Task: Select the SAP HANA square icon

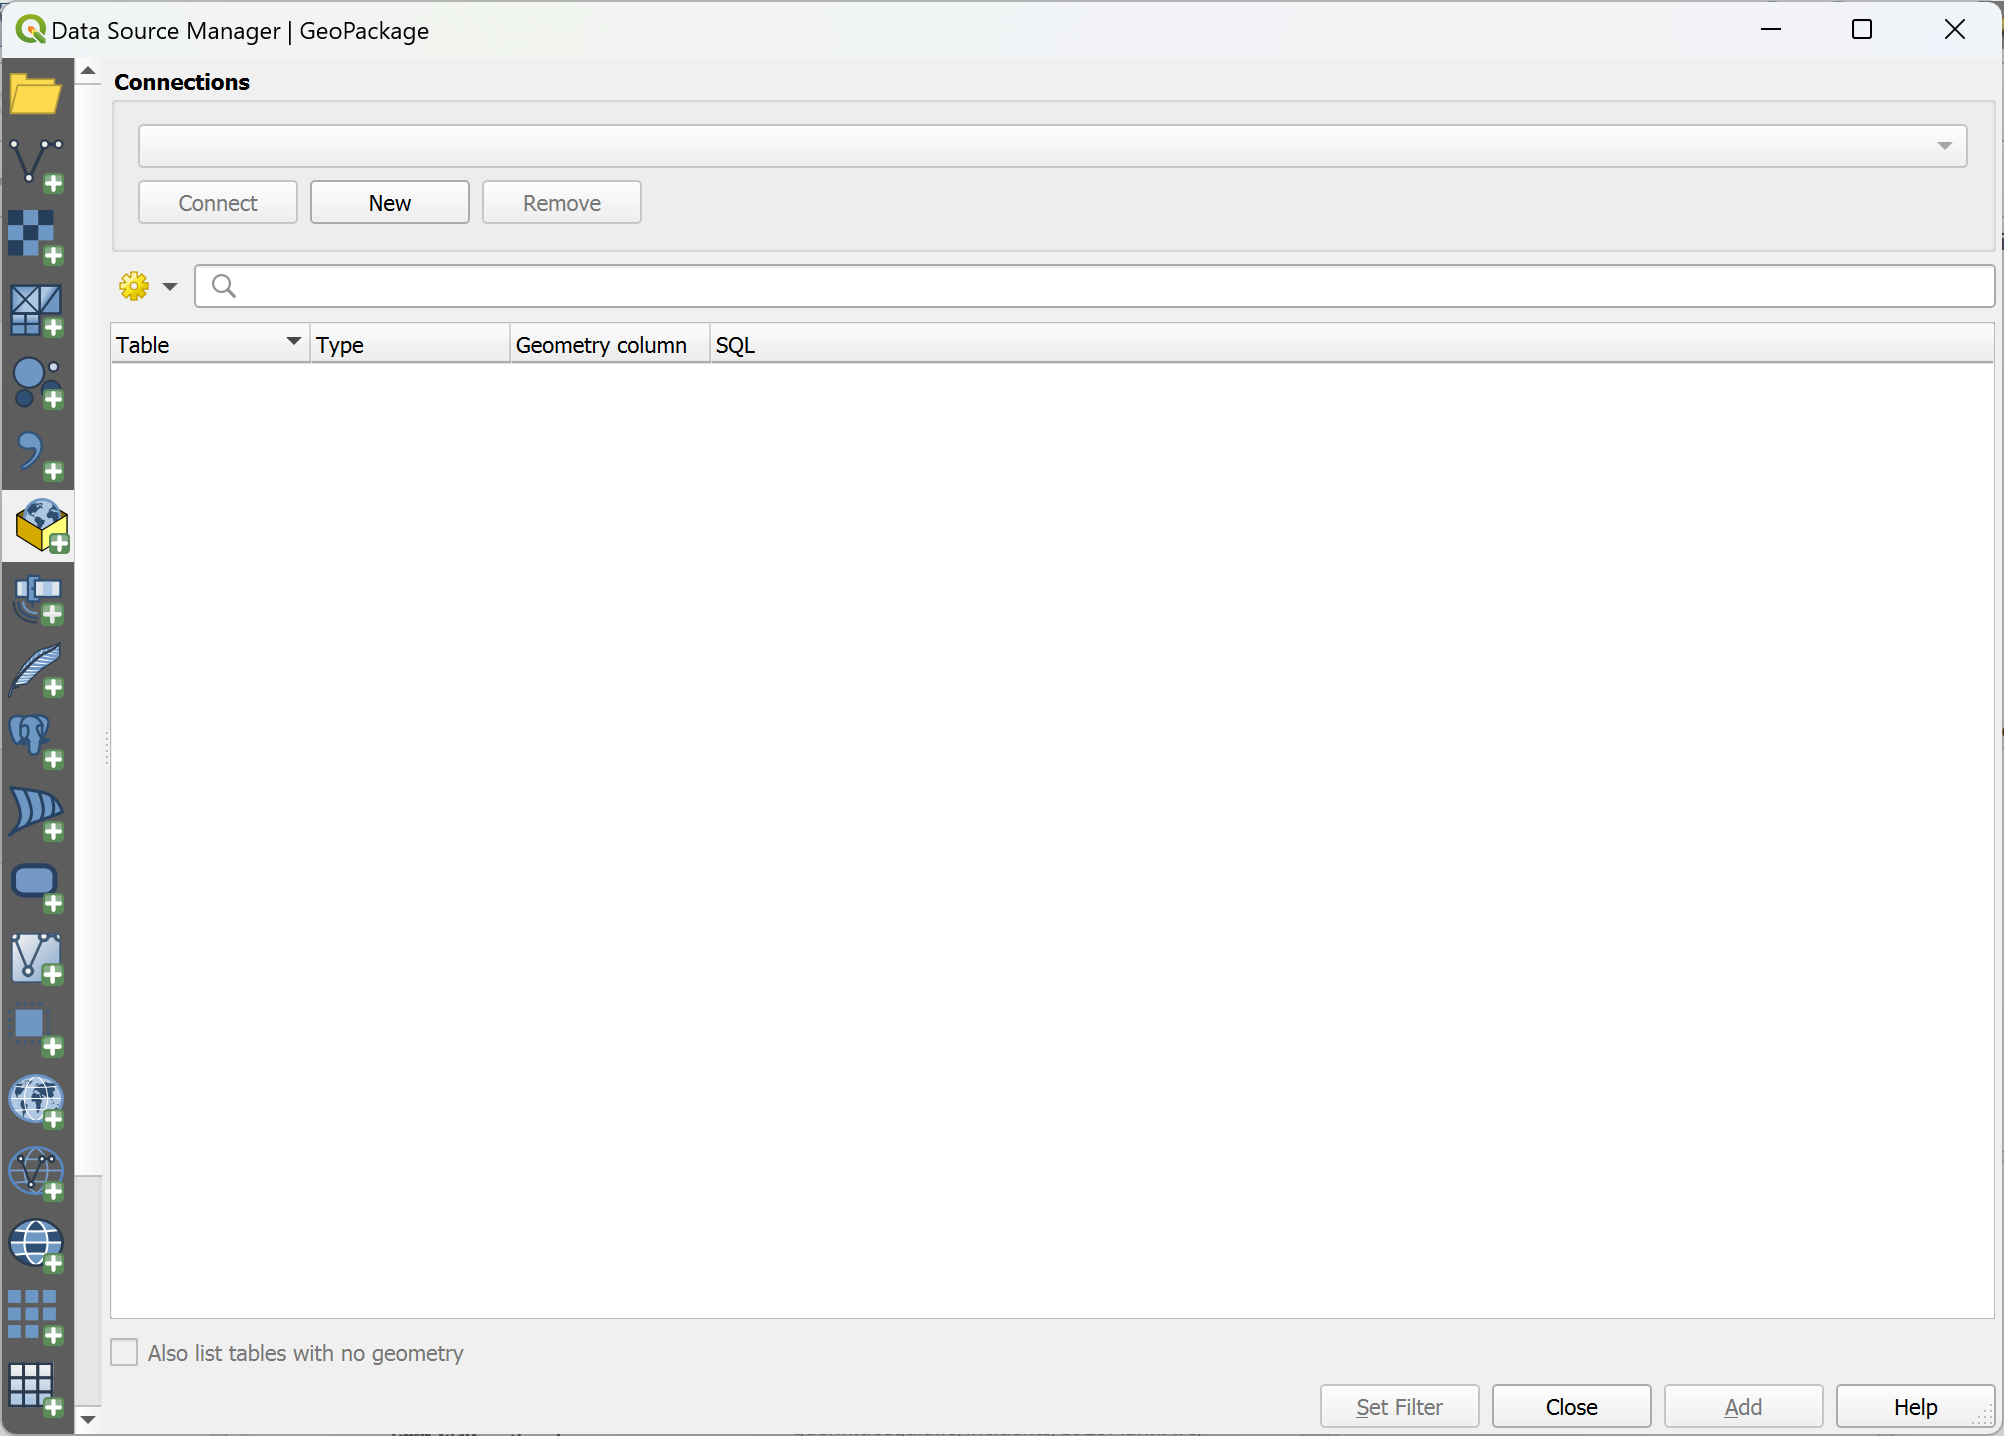Action: pos(36,1030)
